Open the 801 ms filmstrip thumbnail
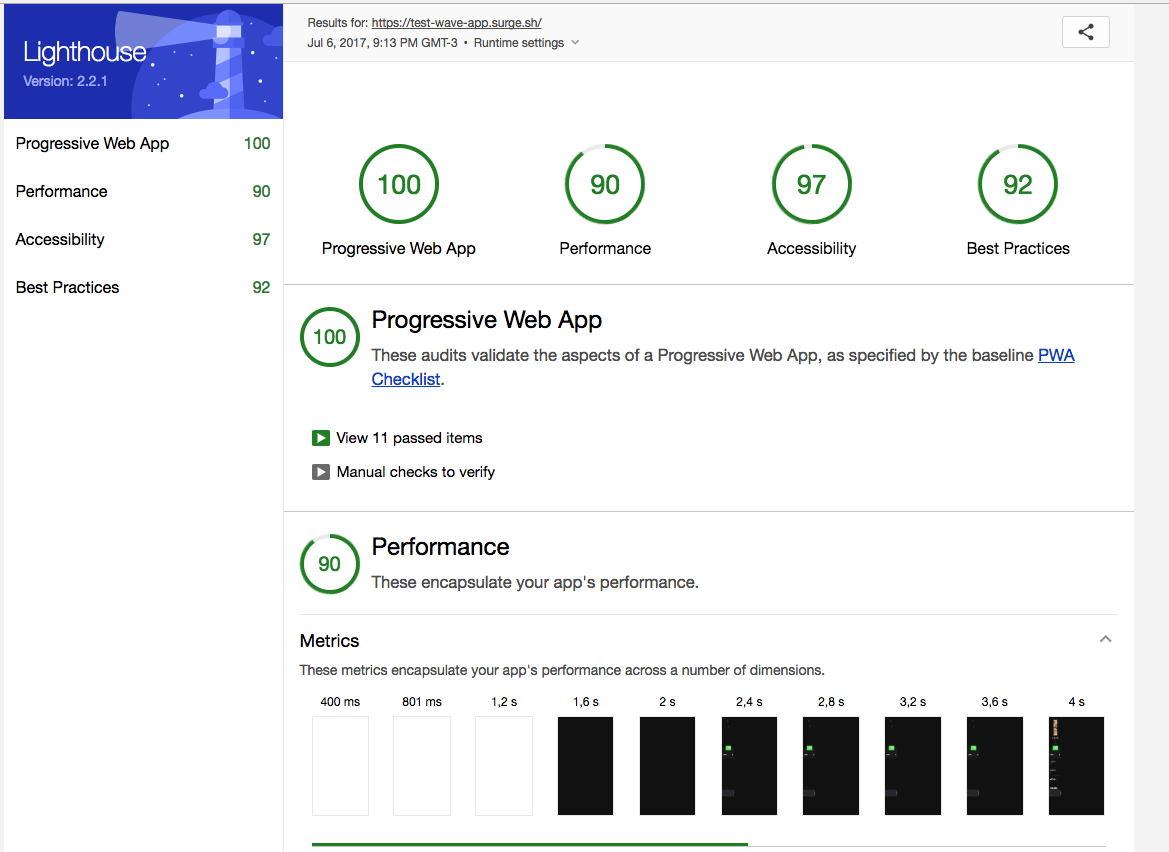The width and height of the screenshot is (1169, 852). (x=422, y=766)
